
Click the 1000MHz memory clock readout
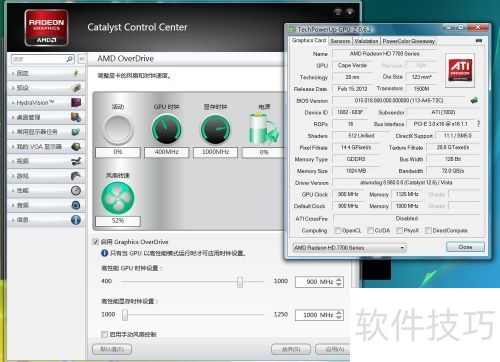coord(215,152)
